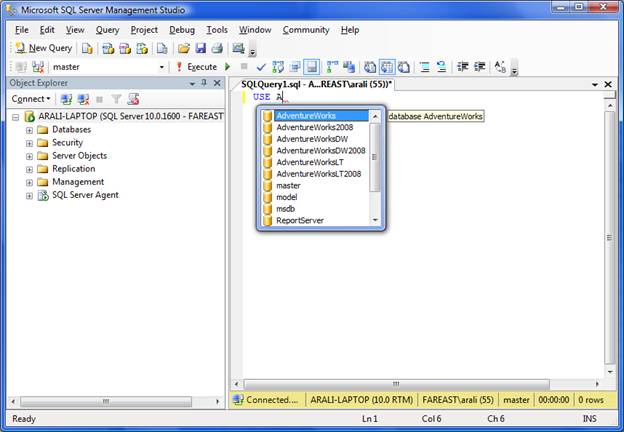Click the IntelliSense list scroll-down arrow

[375, 220]
